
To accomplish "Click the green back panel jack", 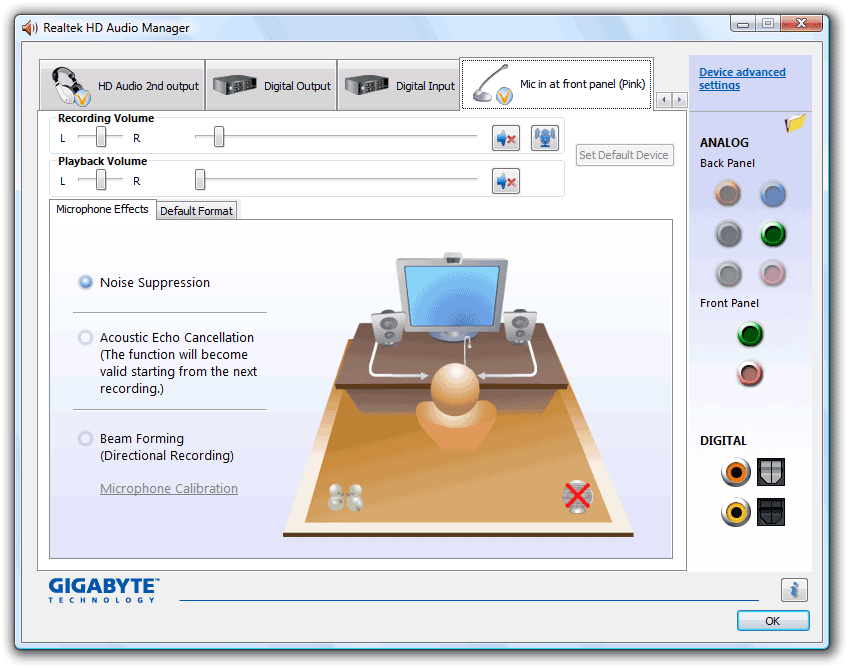I will 773,234.
